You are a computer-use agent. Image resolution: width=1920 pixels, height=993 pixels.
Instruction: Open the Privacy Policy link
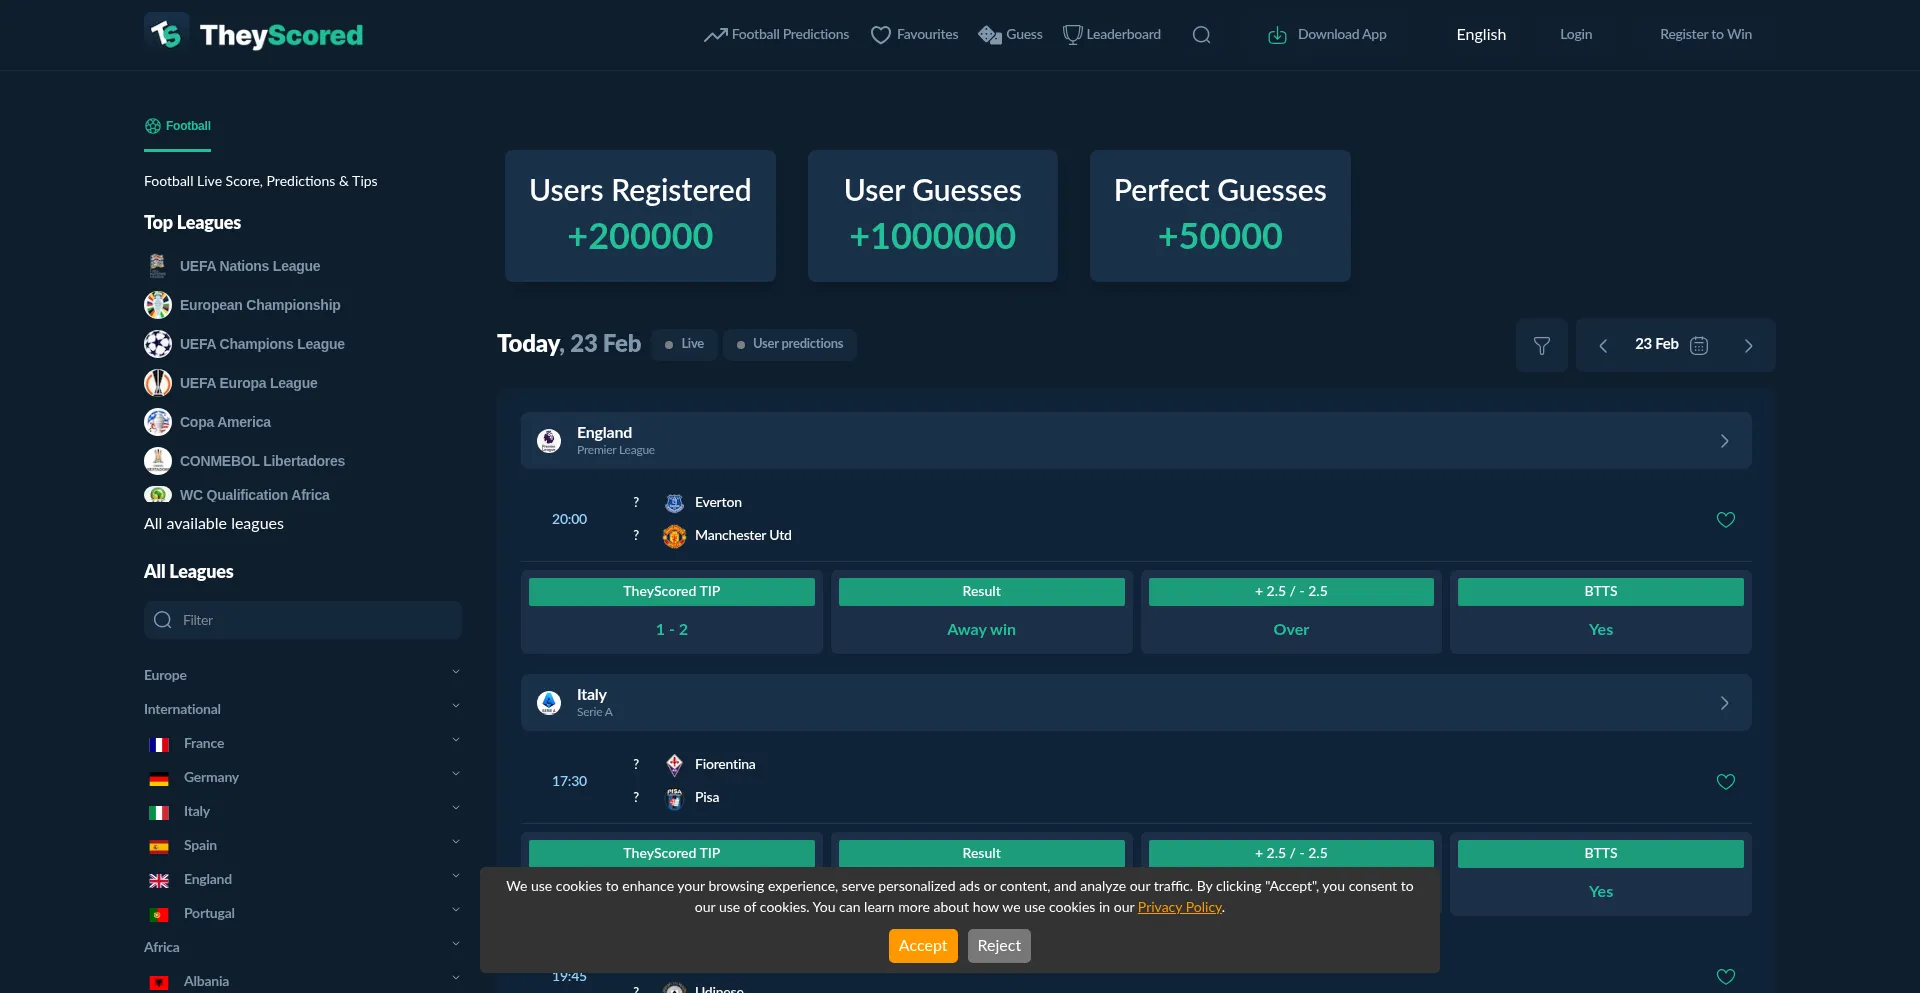click(1180, 907)
